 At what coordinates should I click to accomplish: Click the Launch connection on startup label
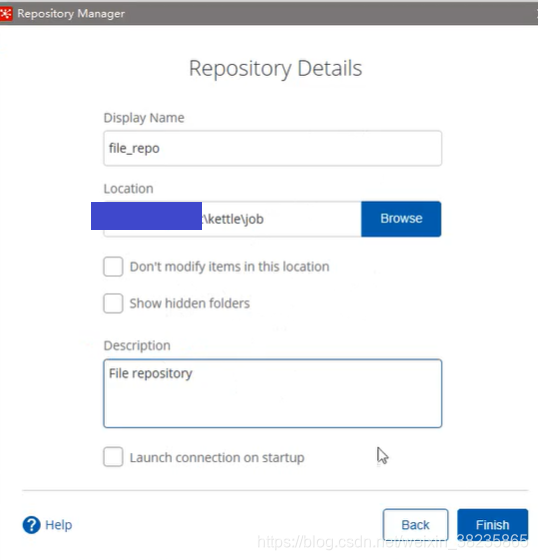point(217,458)
